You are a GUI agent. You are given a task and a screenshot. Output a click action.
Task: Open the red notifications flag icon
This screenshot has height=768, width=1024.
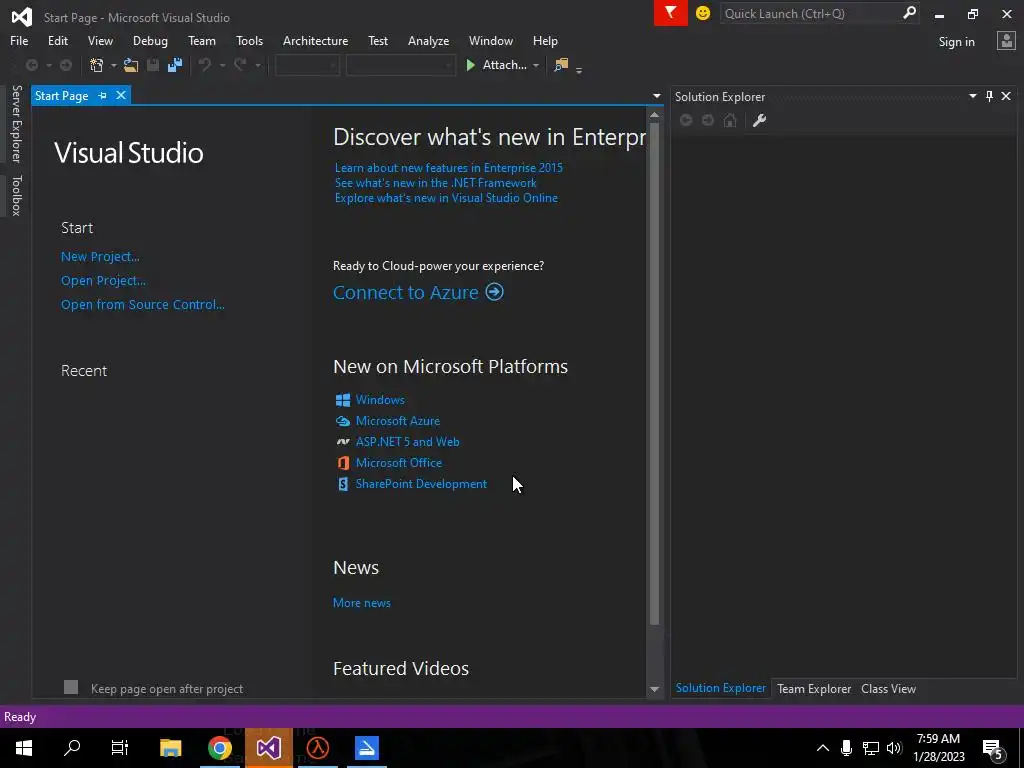pos(671,13)
